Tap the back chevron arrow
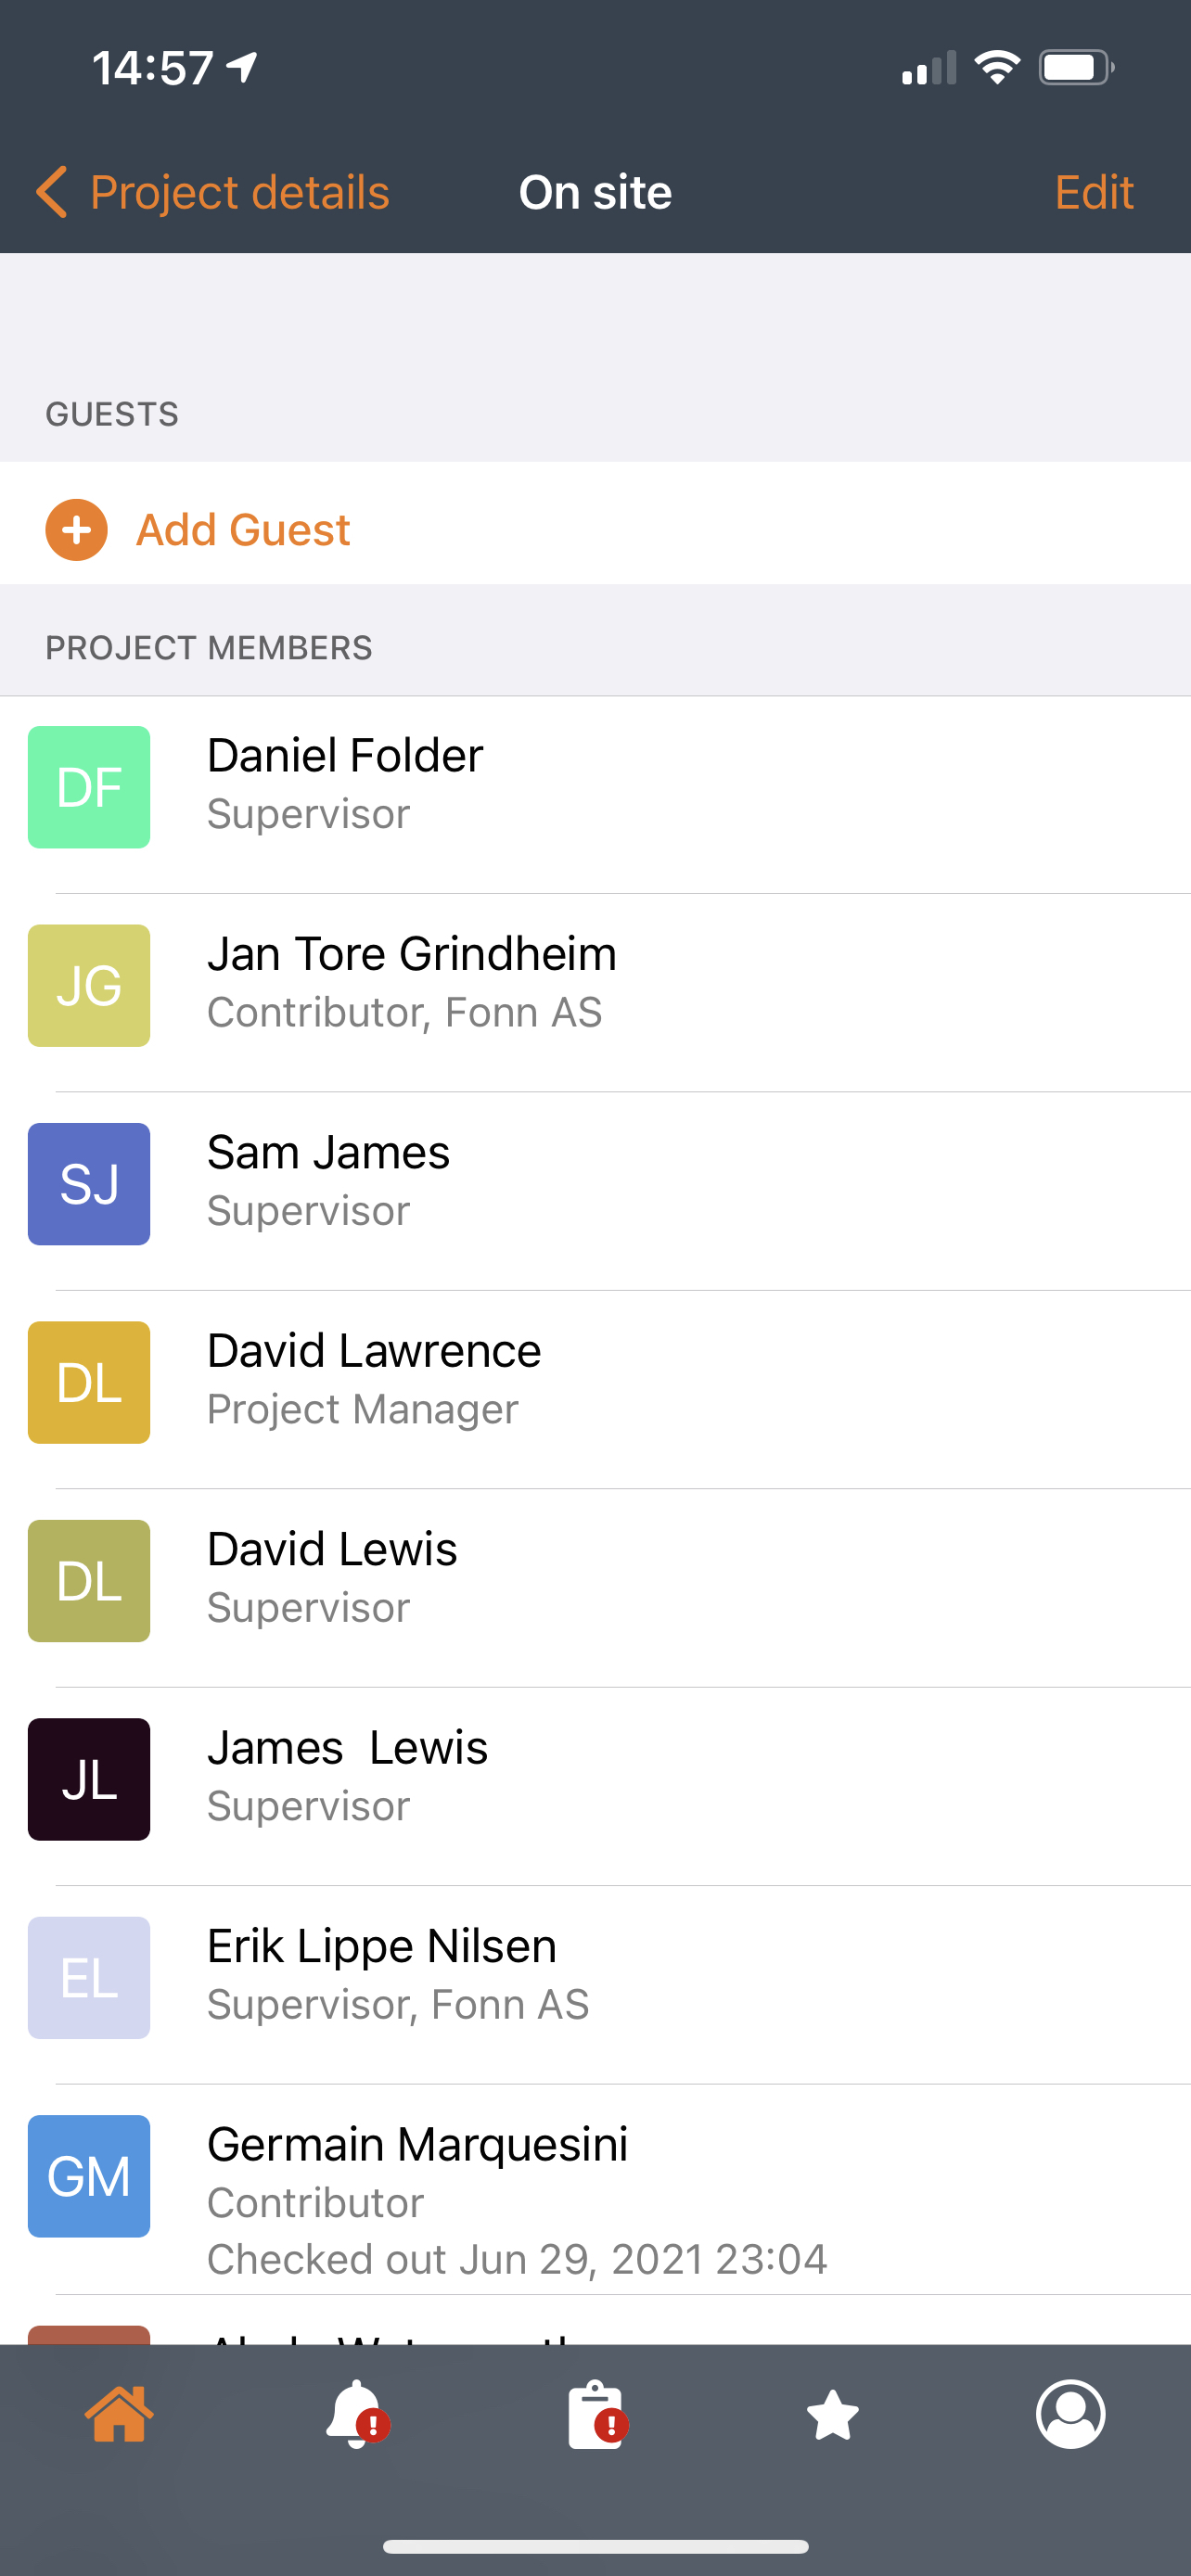 tap(51, 192)
